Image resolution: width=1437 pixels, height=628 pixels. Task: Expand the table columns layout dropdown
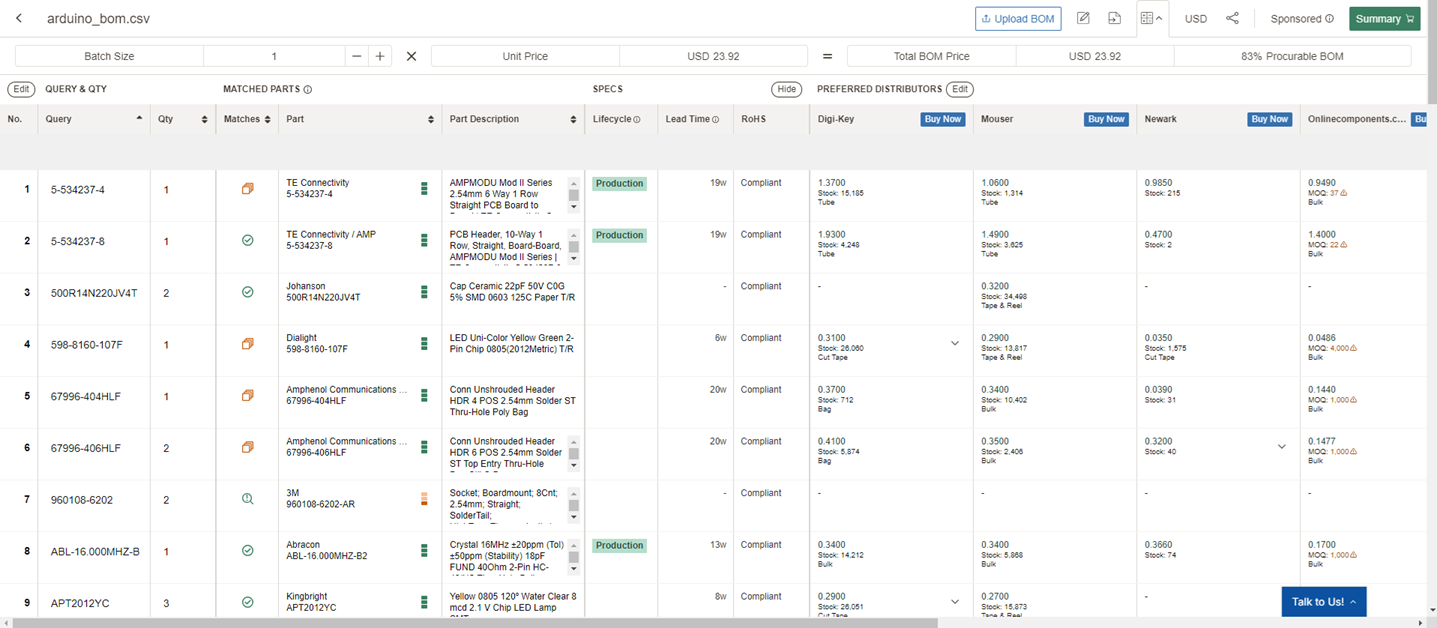click(x=1152, y=18)
